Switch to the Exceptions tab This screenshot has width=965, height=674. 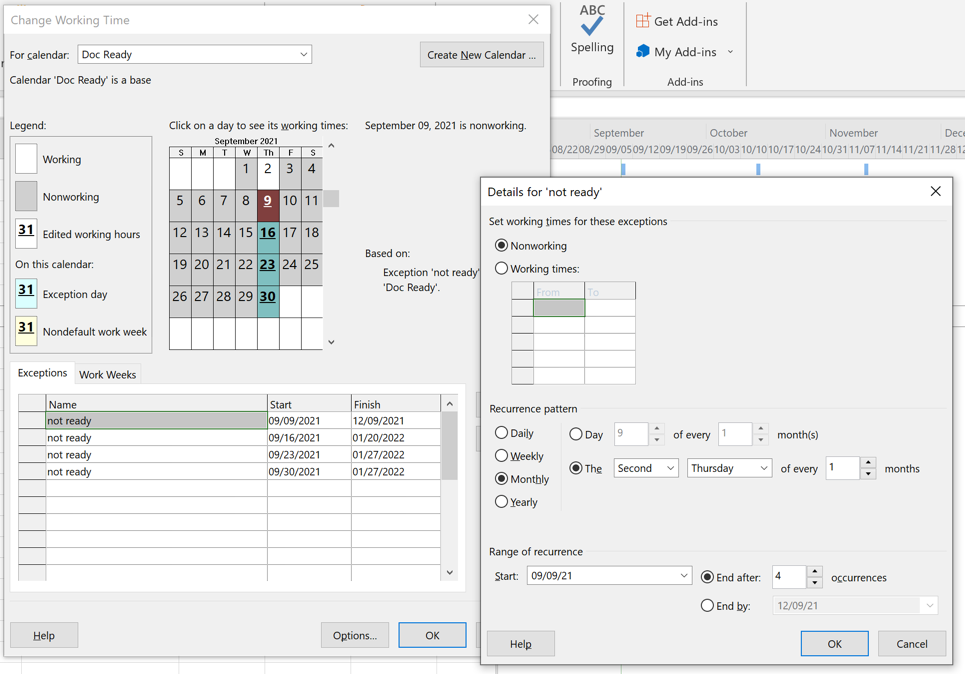(42, 373)
